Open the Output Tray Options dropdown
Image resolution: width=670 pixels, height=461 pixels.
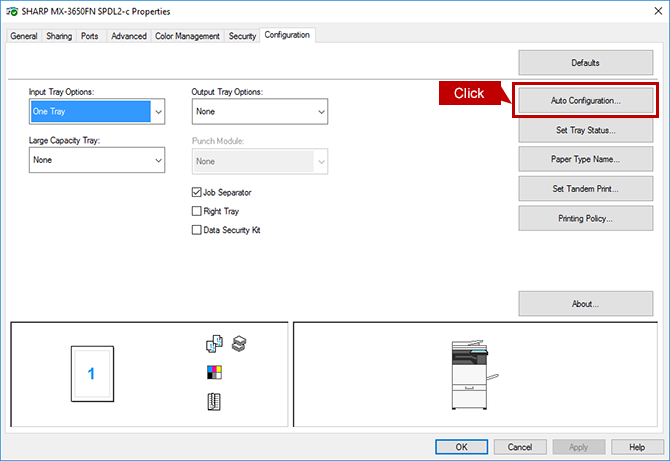click(x=260, y=112)
